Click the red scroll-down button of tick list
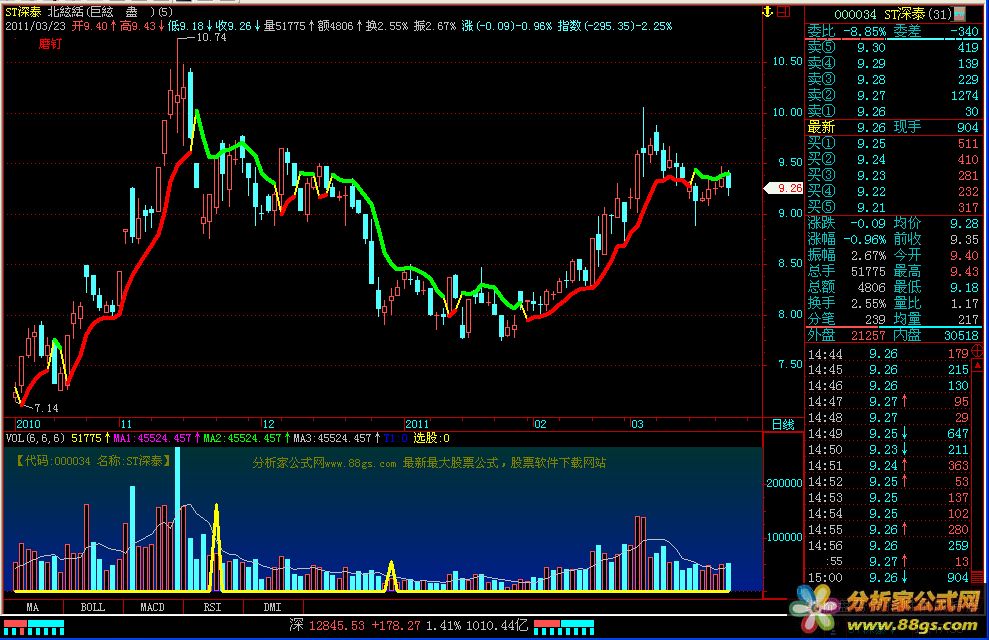This screenshot has width=989, height=640. click(978, 576)
